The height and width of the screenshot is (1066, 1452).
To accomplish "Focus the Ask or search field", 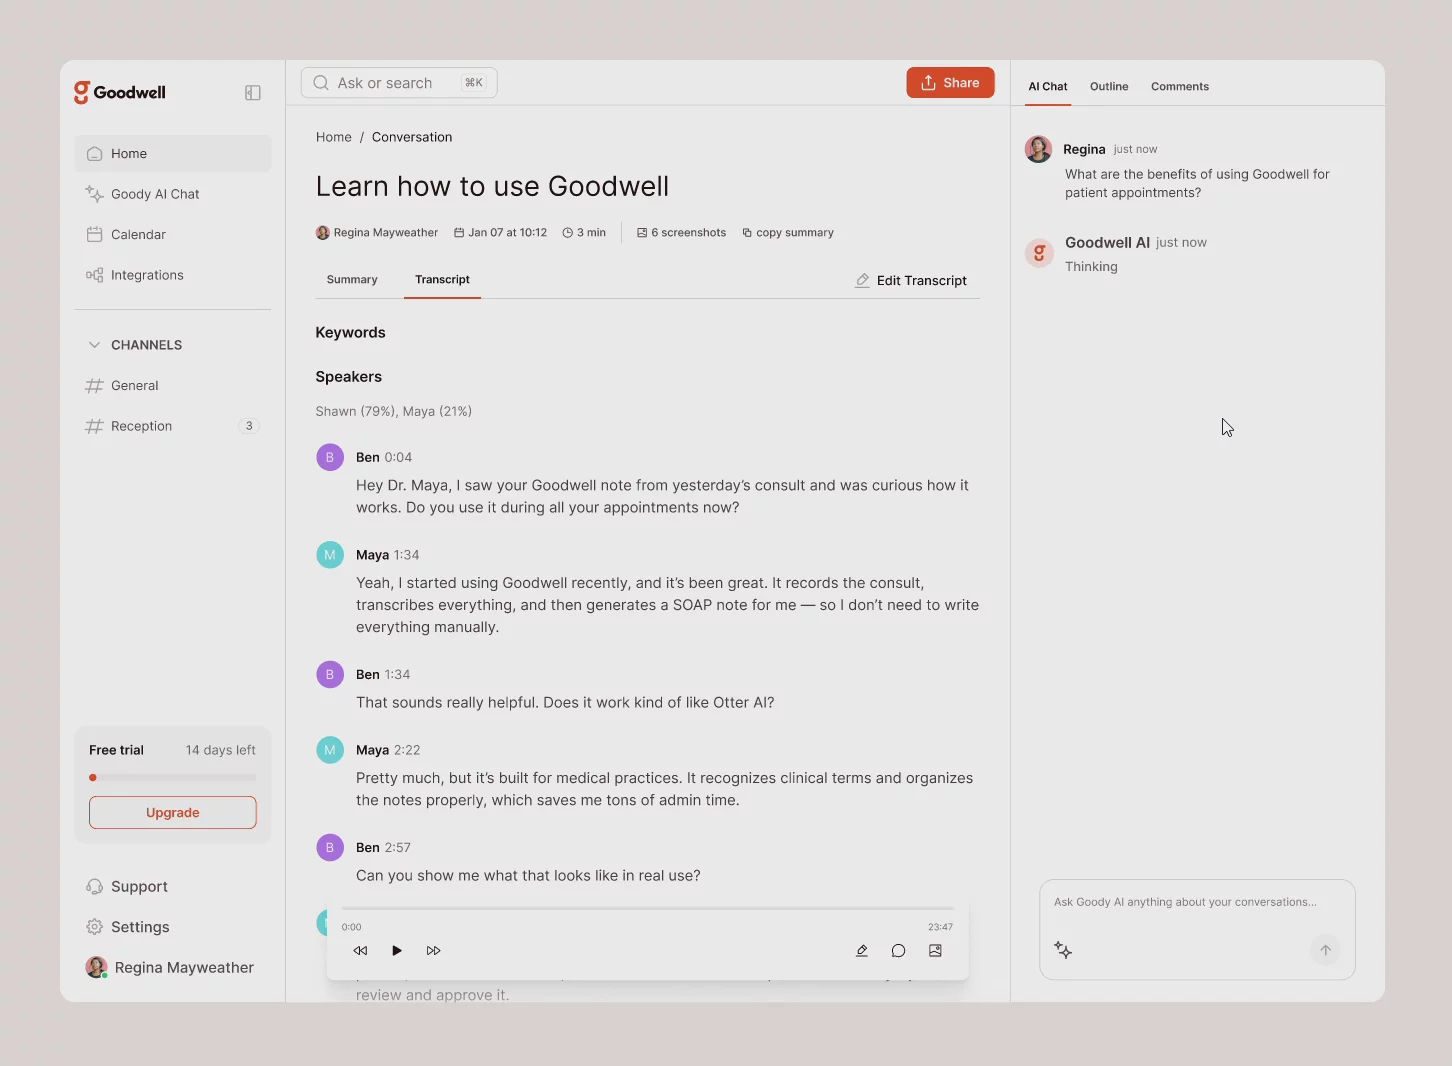I will click(399, 83).
